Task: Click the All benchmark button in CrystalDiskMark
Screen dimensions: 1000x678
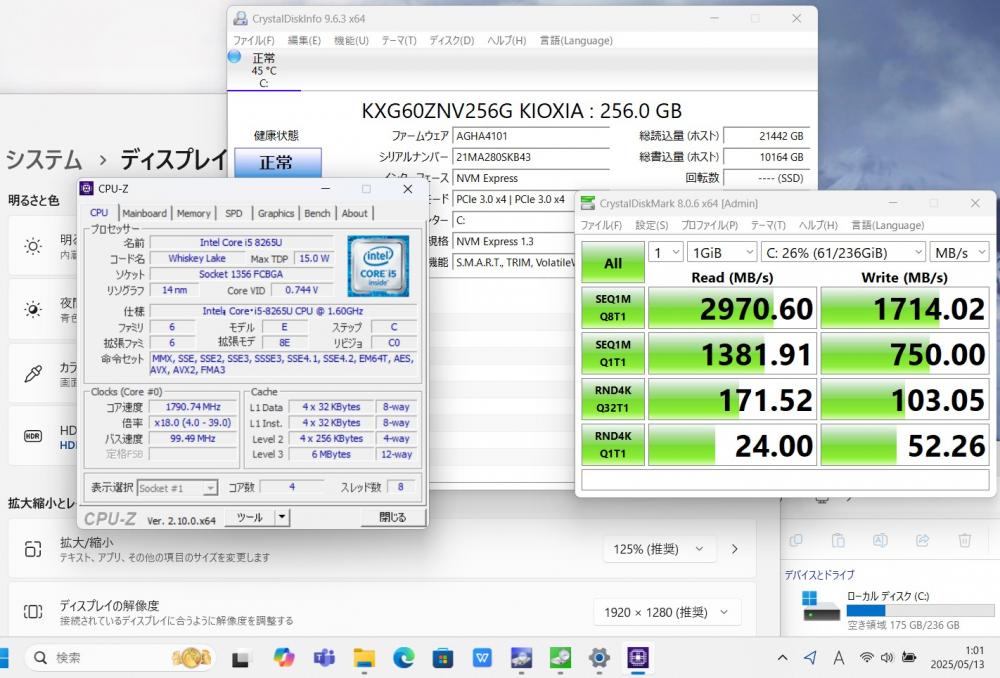Action: pos(613,262)
